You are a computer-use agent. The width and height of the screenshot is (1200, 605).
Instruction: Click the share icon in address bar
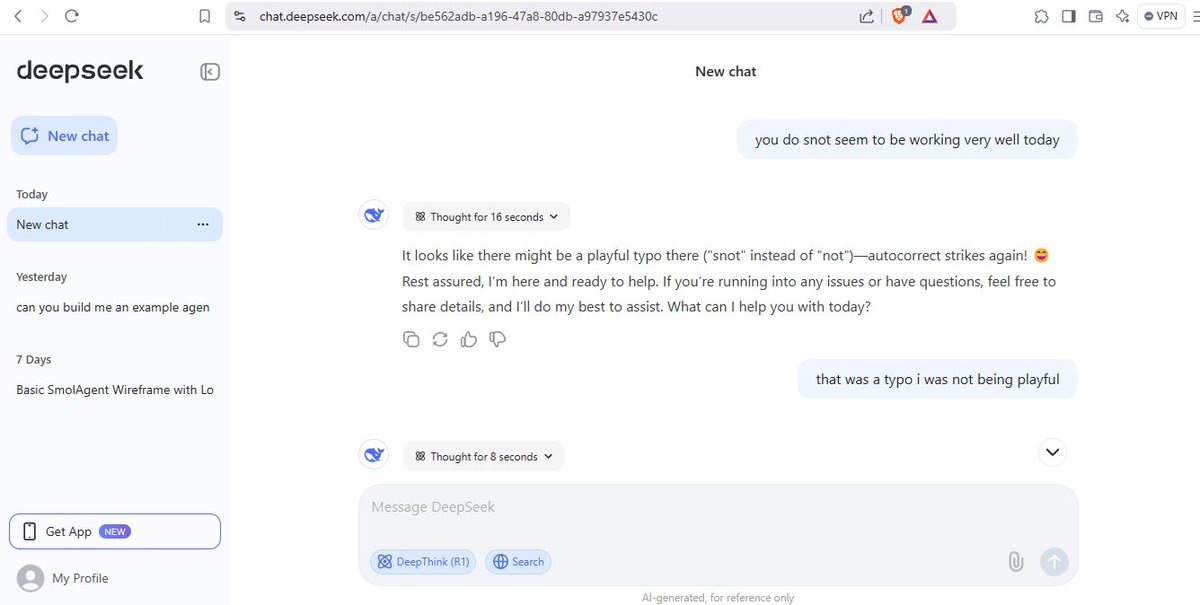coord(867,16)
